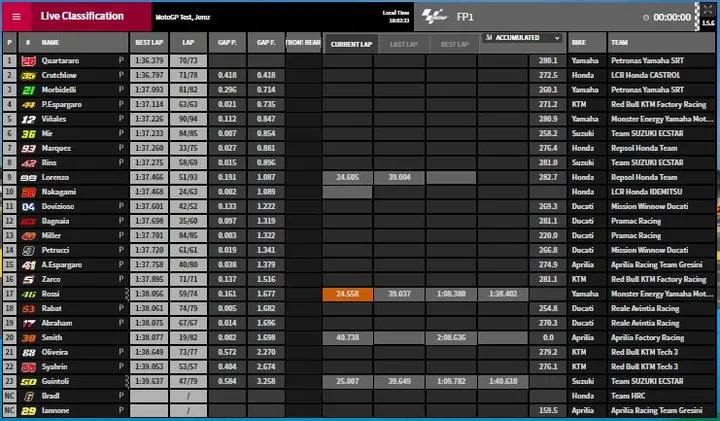
Task: Click Viñales' number 12 badge
Action: click(28, 119)
